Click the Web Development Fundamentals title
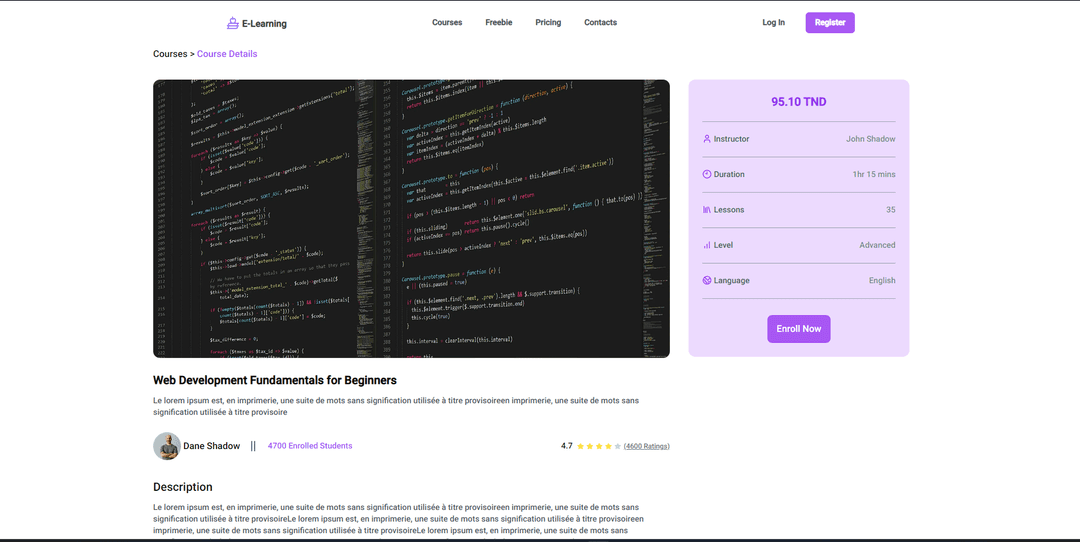 click(275, 380)
